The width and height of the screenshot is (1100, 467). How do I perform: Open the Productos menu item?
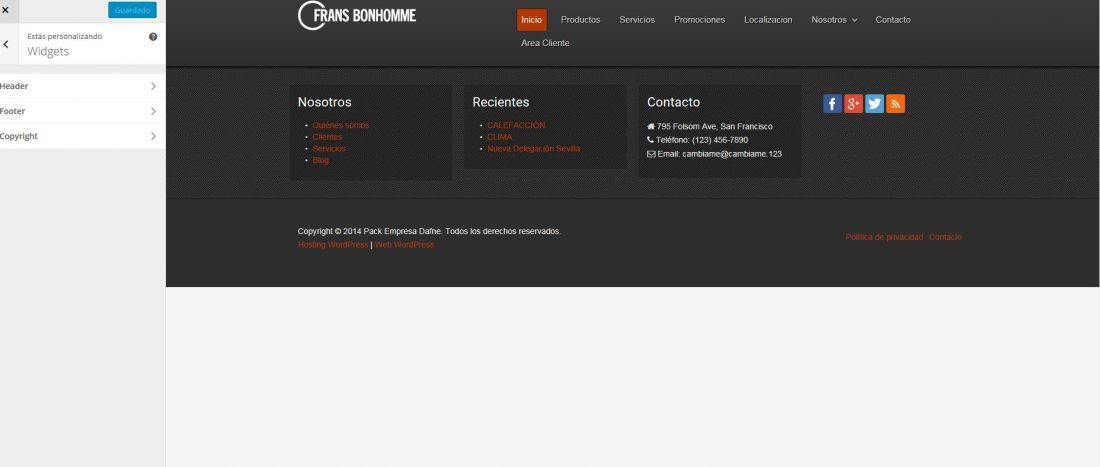coord(580,20)
